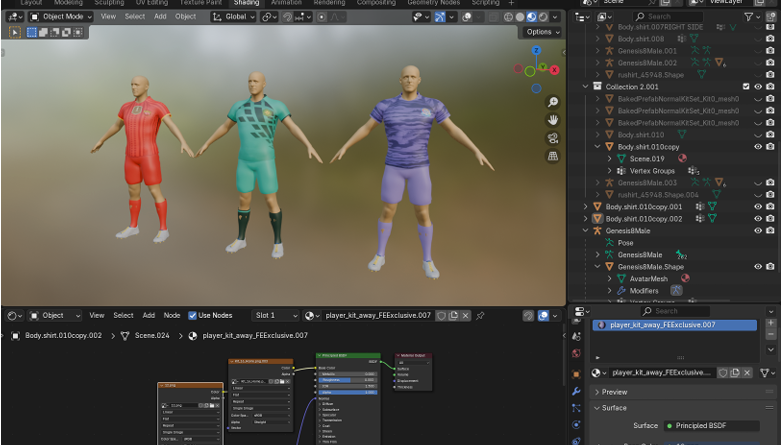Click Body.shirt.010copy.002 breadcrumb in node editor

click(x=63, y=335)
